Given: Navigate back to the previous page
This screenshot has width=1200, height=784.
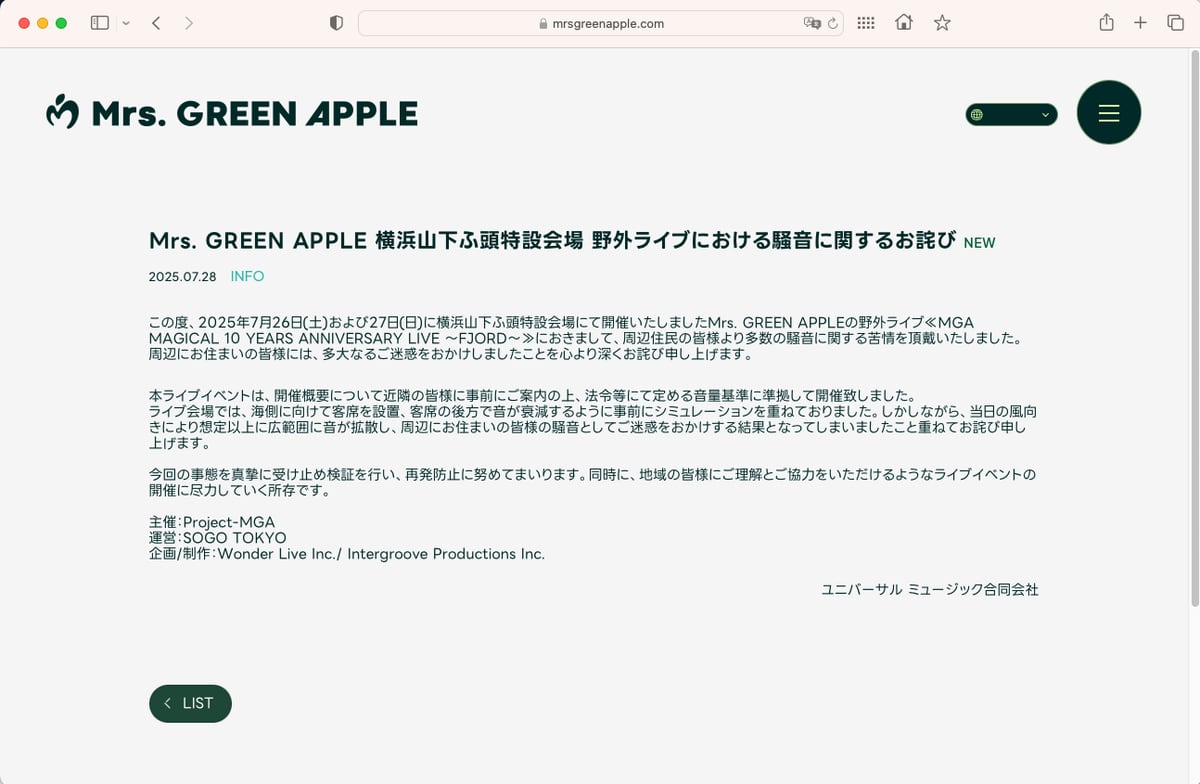Looking at the screenshot, I should point(156,23).
